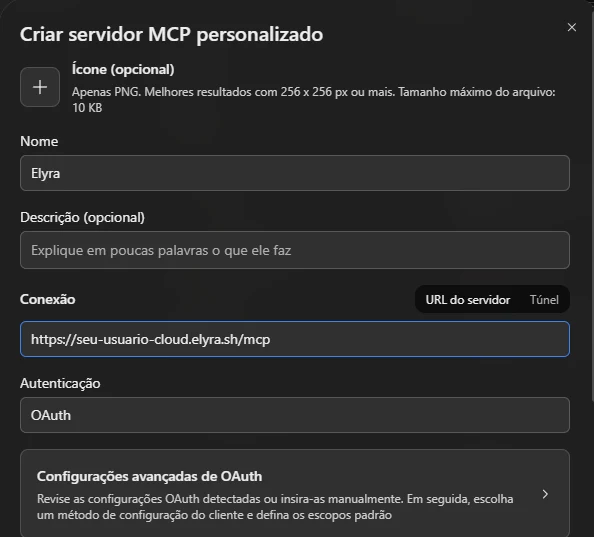Open the Autenticação OAuth dropdown
Image resolution: width=594 pixels, height=537 pixels.
(295, 415)
